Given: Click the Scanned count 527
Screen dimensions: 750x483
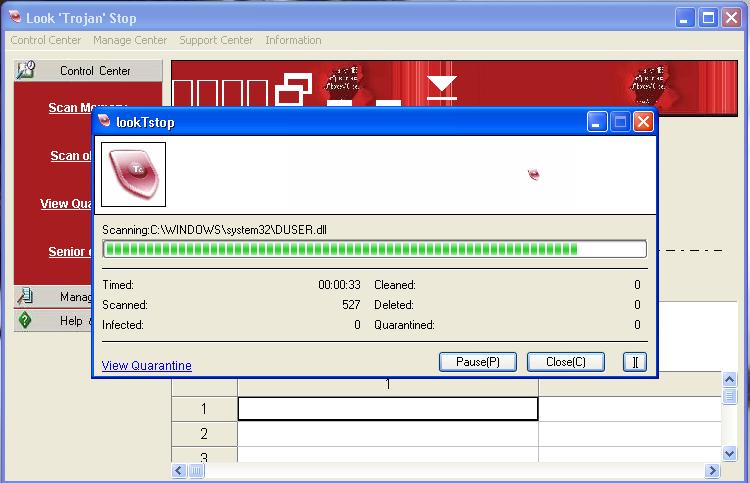Looking at the screenshot, I should pyautogui.click(x=351, y=305).
